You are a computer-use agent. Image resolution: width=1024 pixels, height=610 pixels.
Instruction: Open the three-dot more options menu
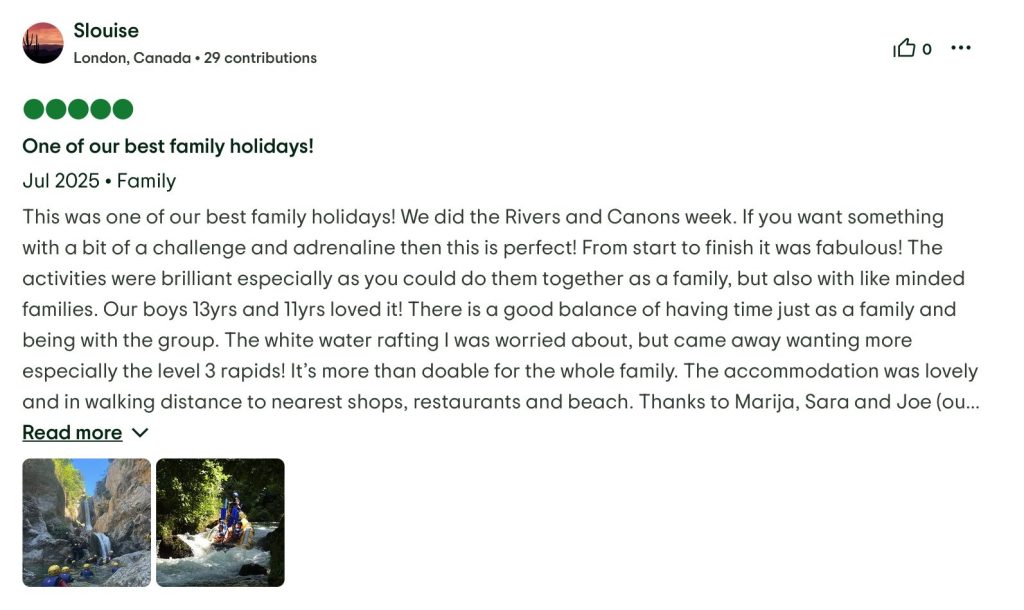(x=961, y=48)
